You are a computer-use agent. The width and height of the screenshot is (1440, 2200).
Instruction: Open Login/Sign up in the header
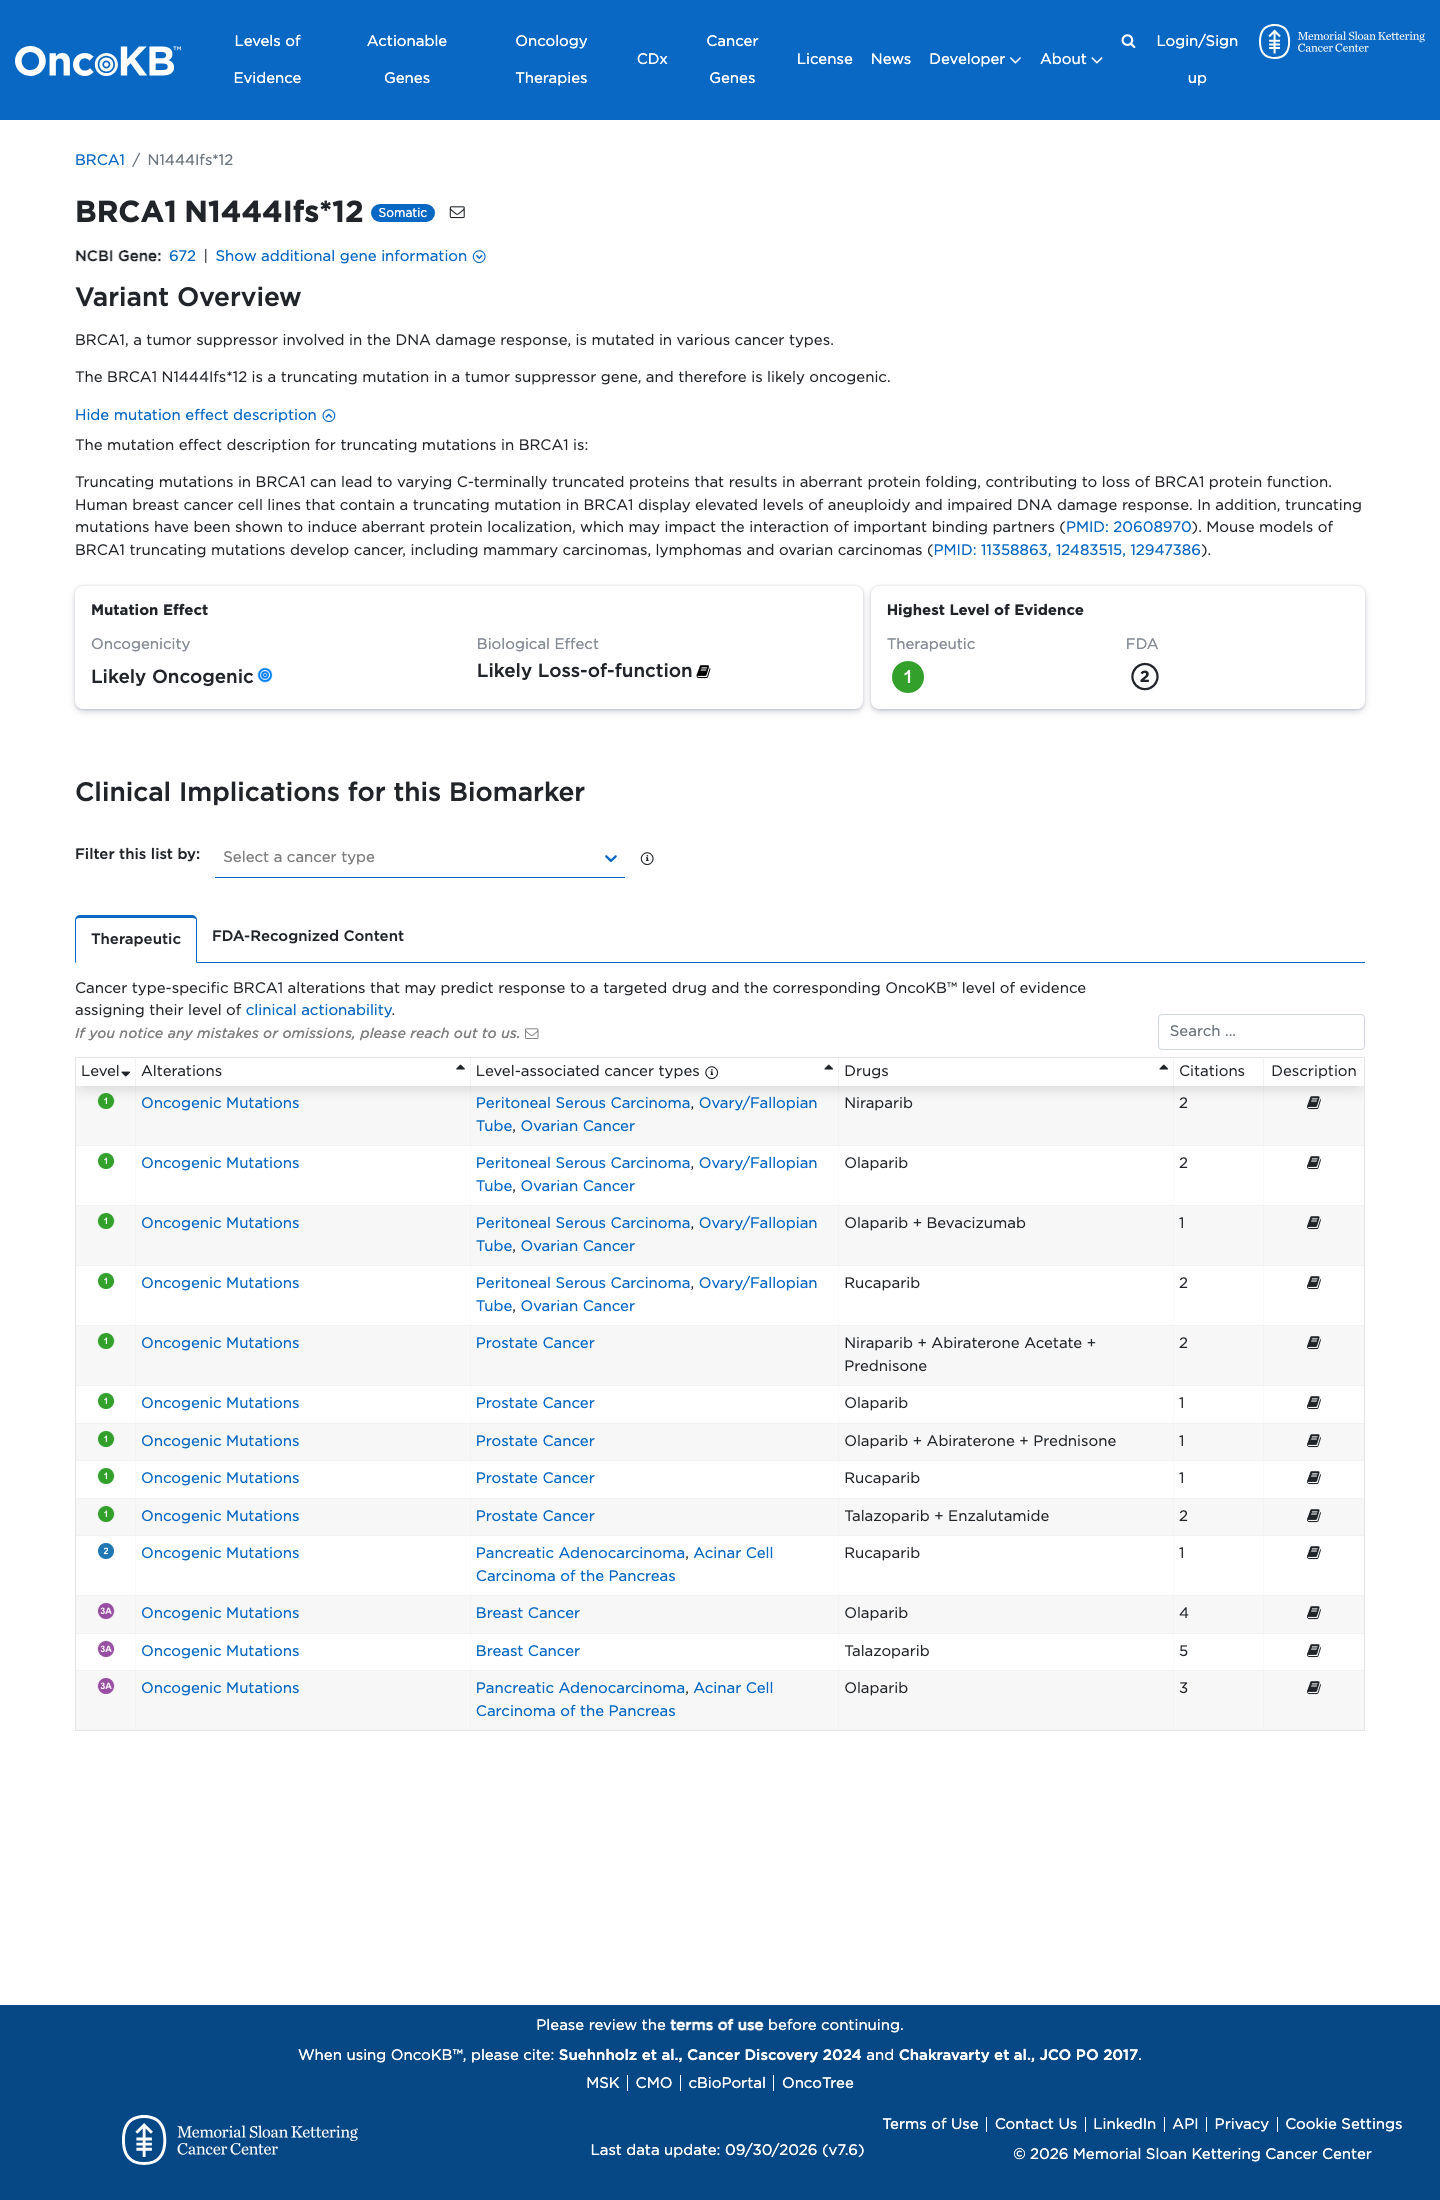point(1197,59)
